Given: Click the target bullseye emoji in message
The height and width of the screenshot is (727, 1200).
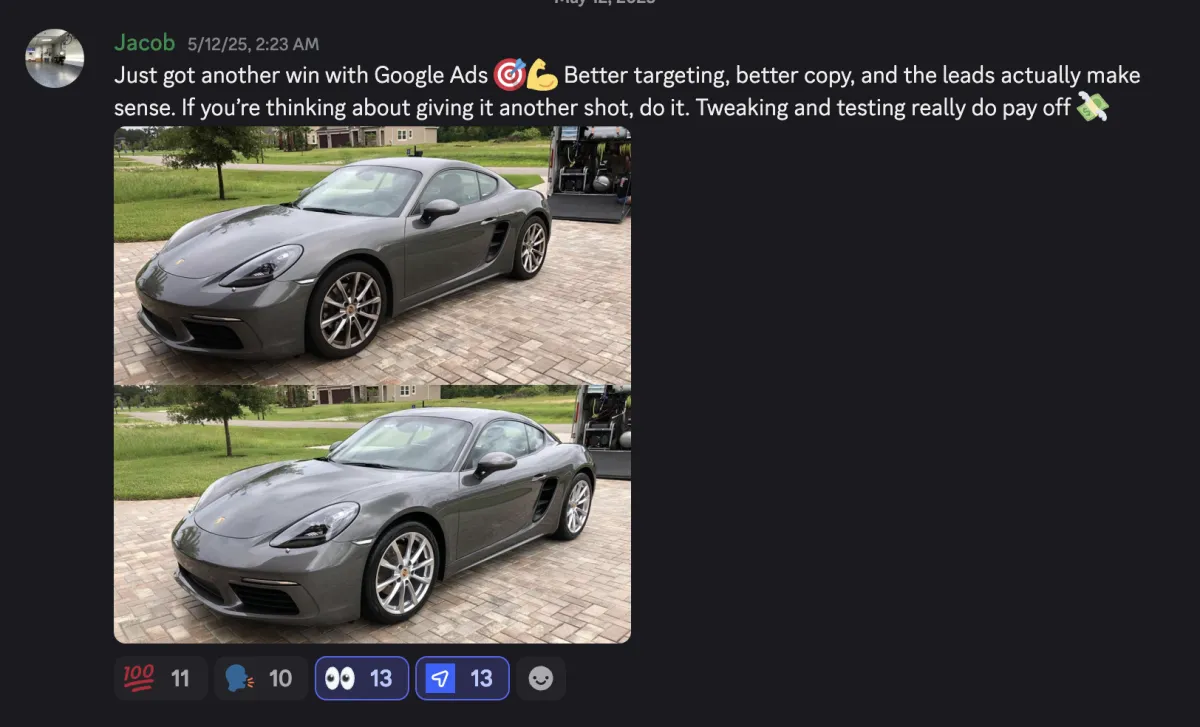Looking at the screenshot, I should click(x=509, y=75).
